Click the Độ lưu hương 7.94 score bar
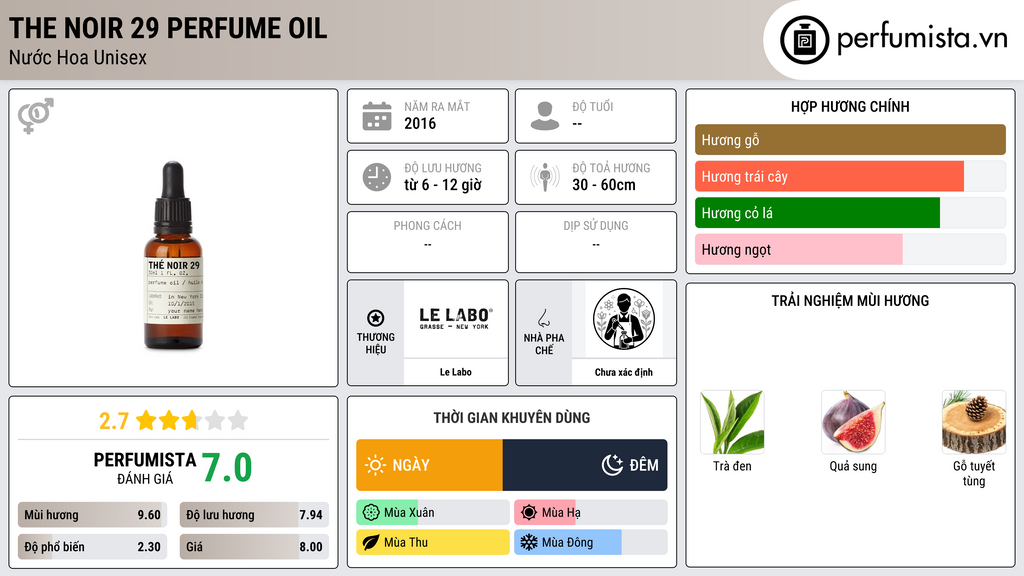This screenshot has width=1024, height=576. (x=254, y=515)
